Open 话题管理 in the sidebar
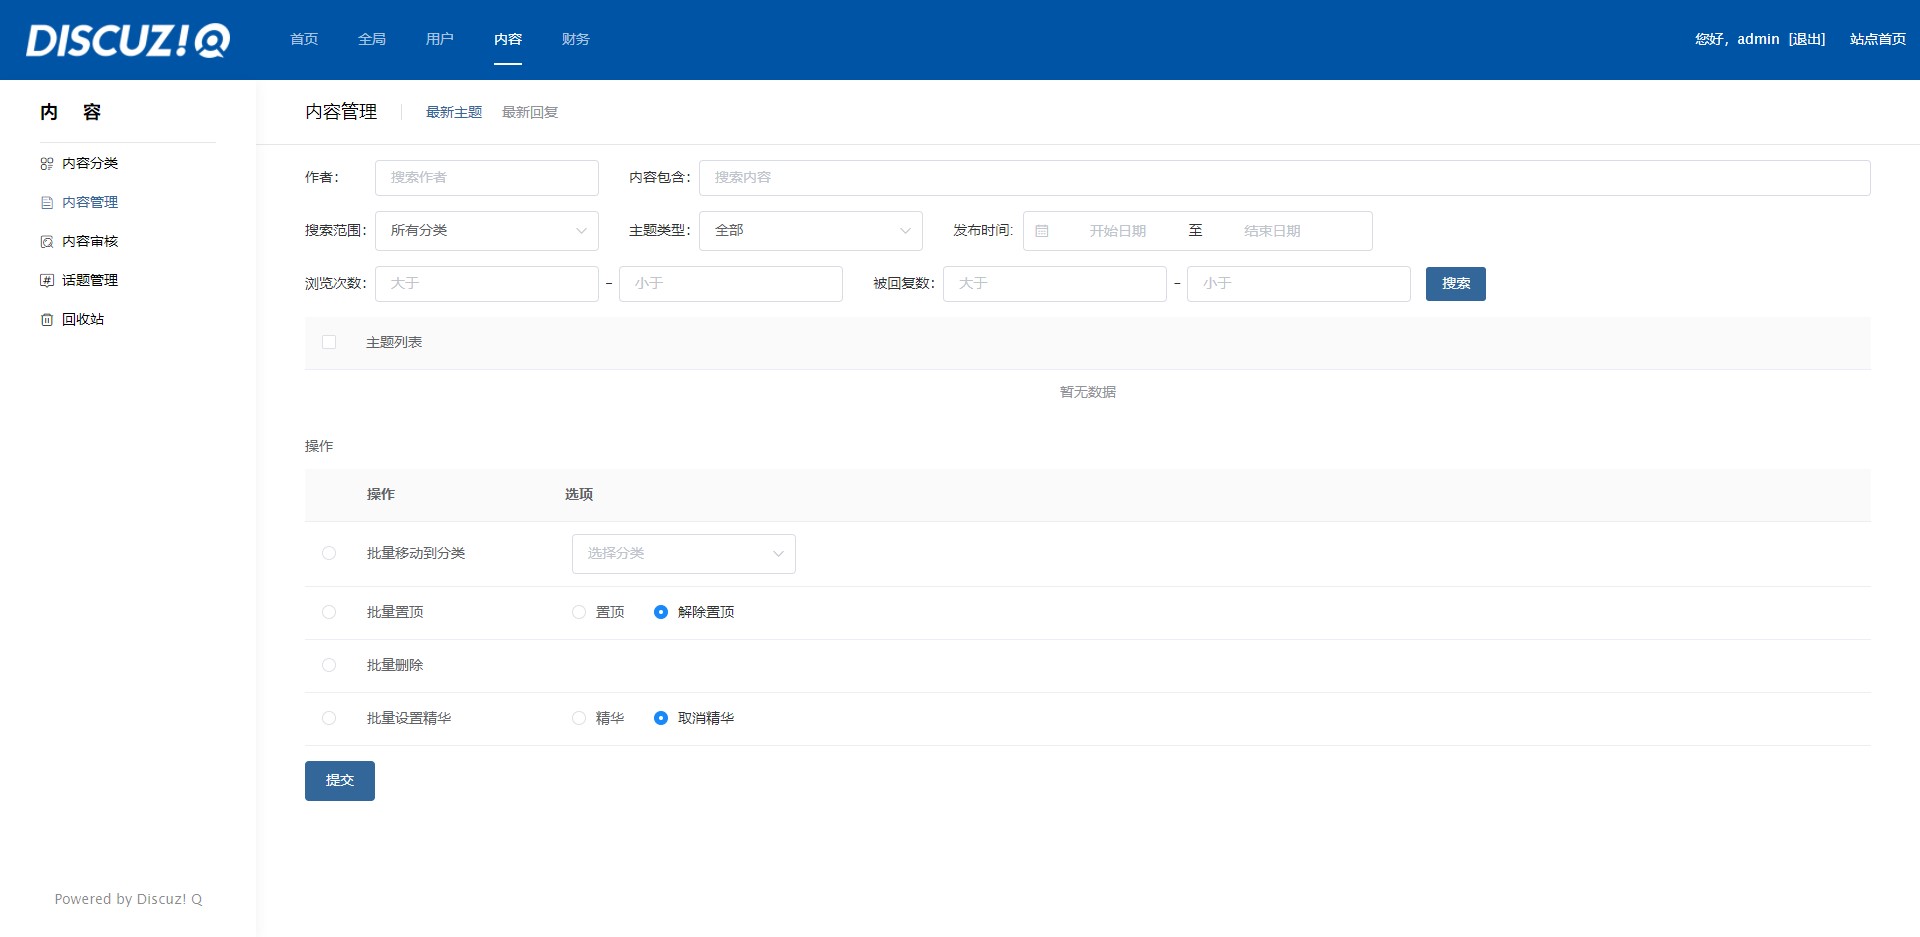The height and width of the screenshot is (937, 1920). pos(90,281)
